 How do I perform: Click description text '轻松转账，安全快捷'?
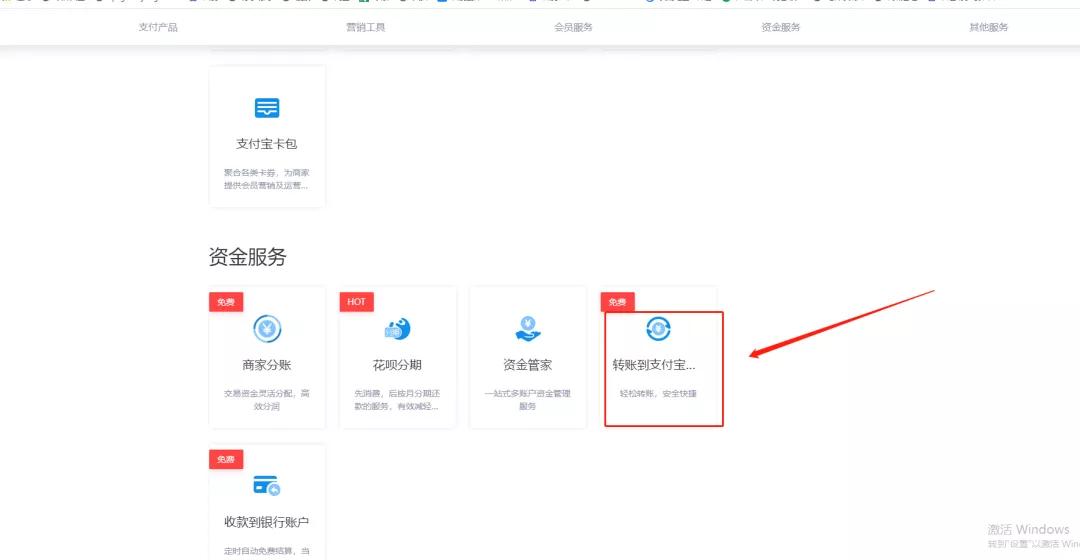(x=658, y=393)
